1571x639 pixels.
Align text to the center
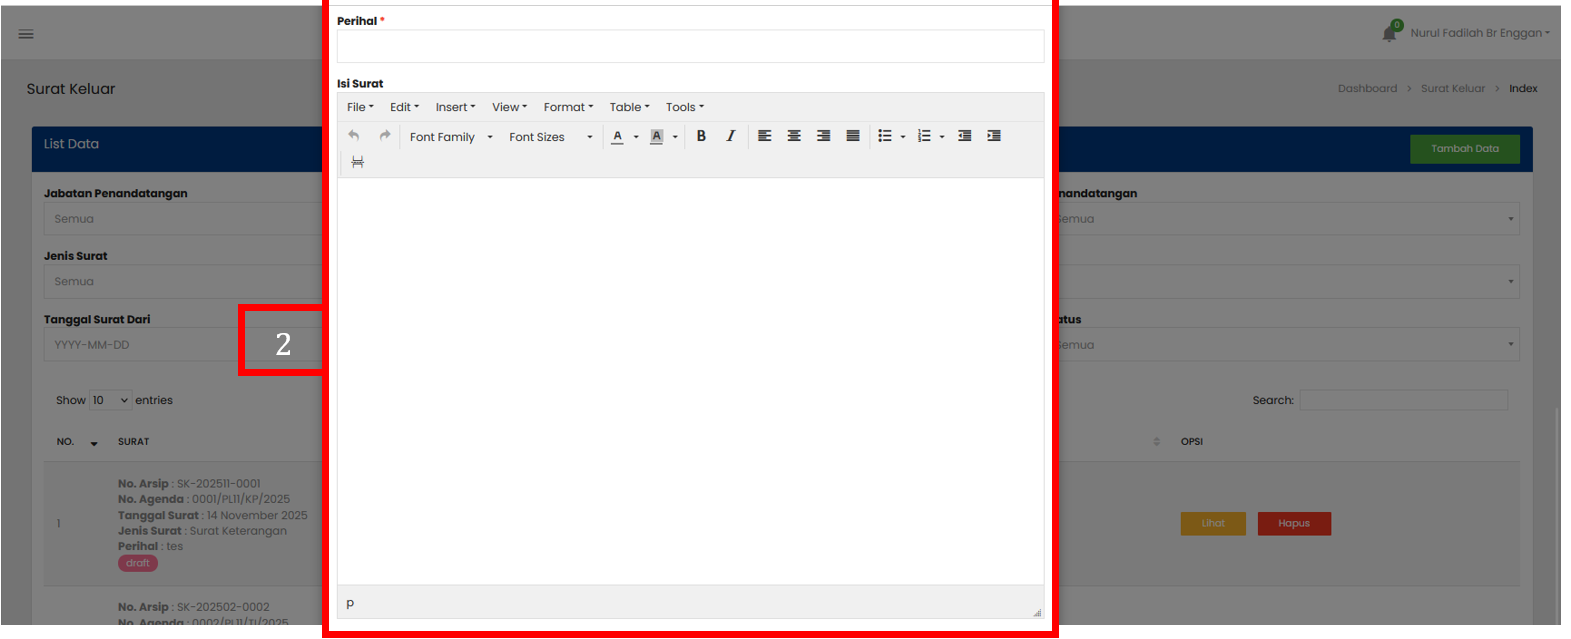tap(794, 136)
